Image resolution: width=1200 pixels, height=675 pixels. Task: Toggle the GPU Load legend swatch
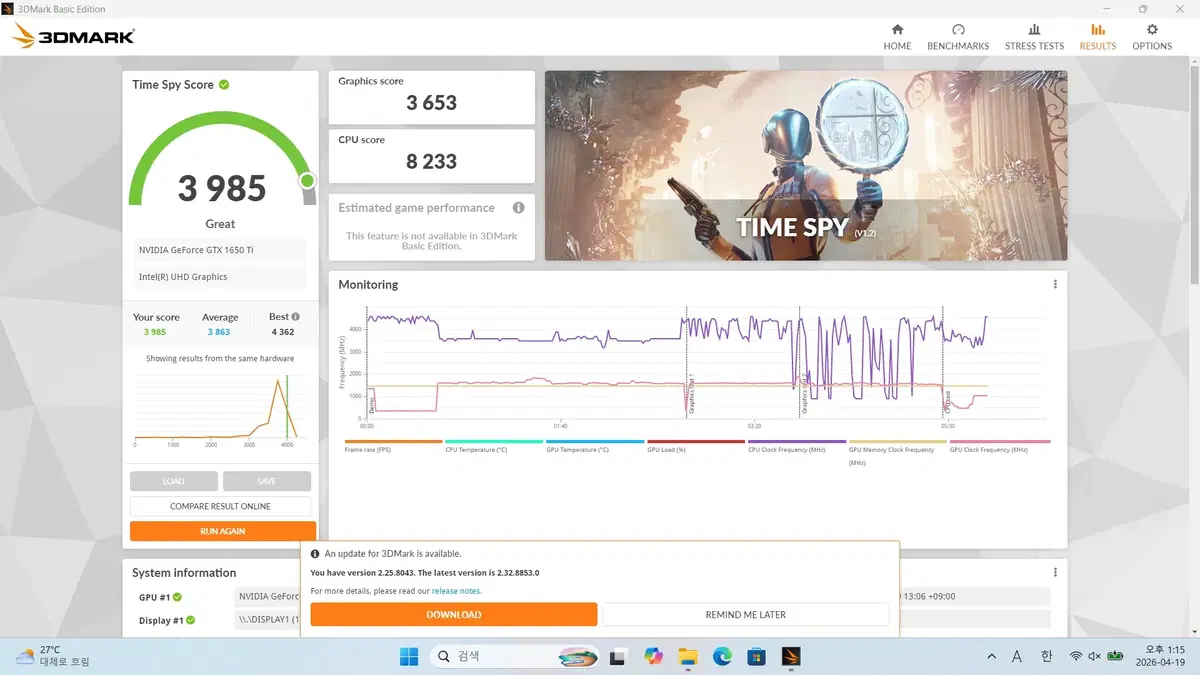click(x=695, y=441)
